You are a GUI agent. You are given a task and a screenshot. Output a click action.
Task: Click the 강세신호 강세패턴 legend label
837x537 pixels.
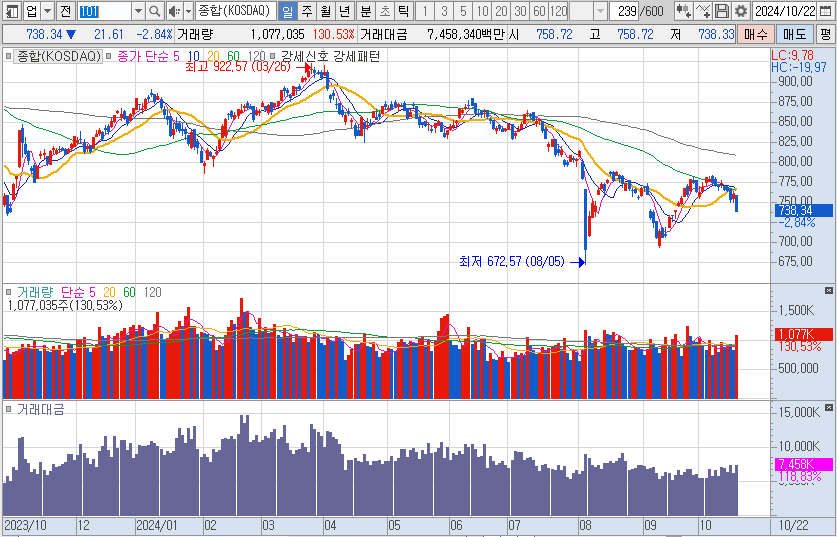click(x=330, y=56)
